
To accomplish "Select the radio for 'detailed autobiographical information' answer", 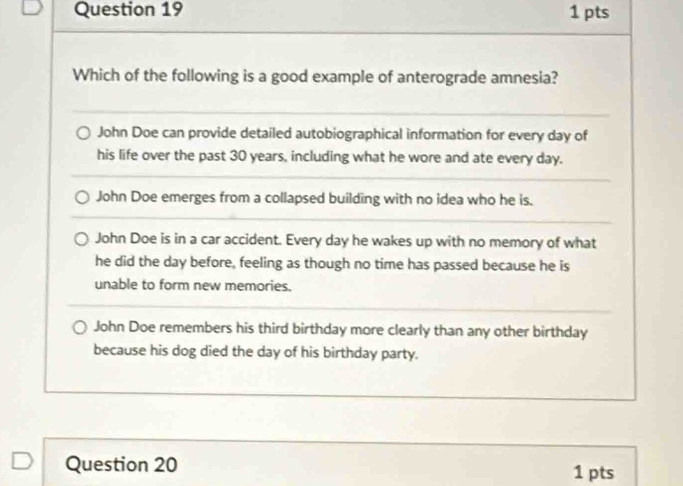I will tap(85, 134).
